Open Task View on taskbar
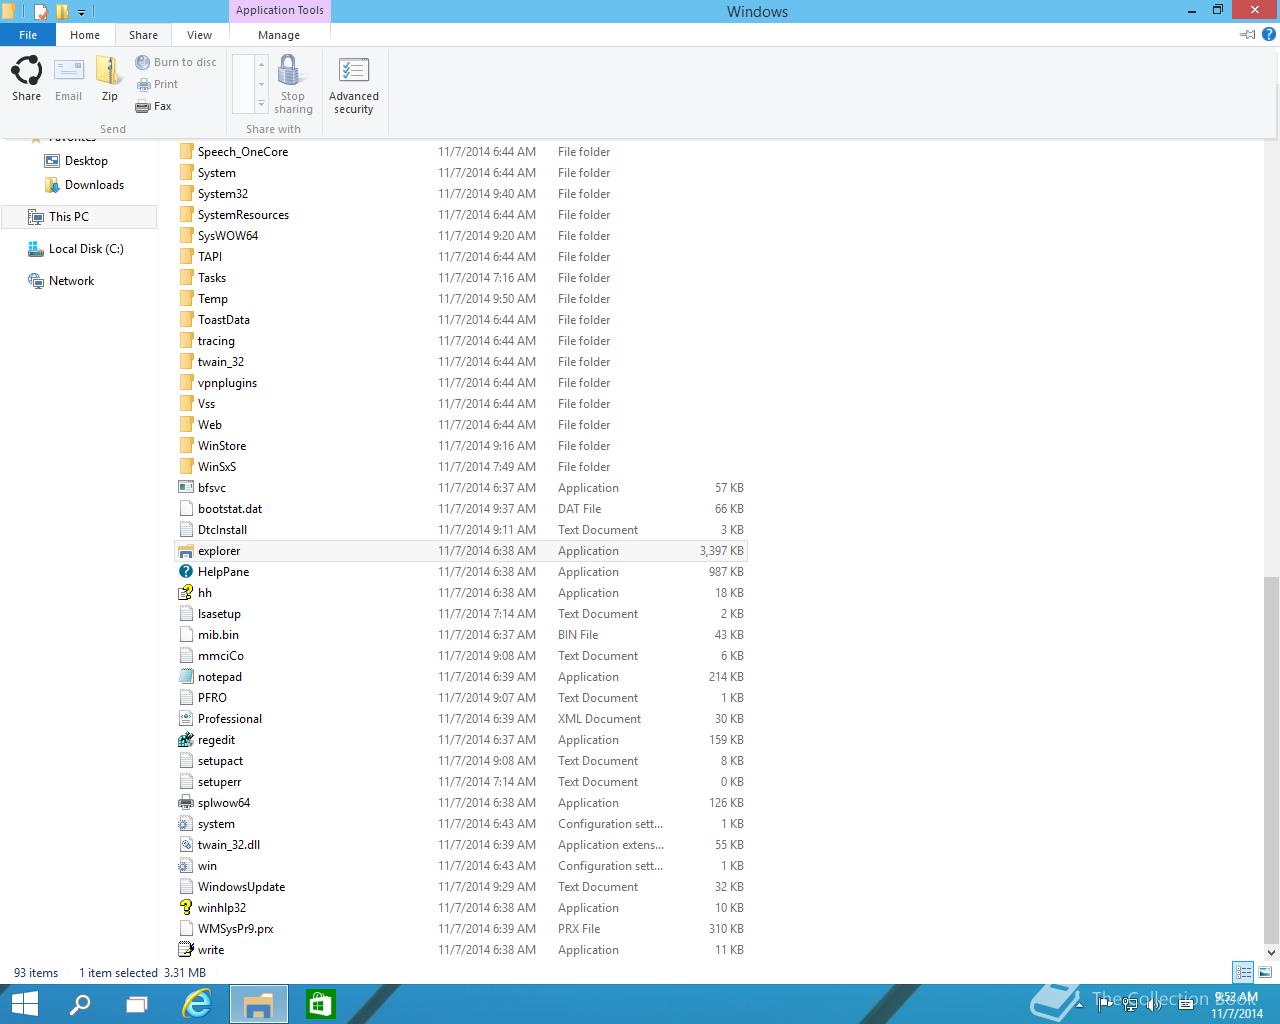1280x1024 pixels. pyautogui.click(x=137, y=1004)
